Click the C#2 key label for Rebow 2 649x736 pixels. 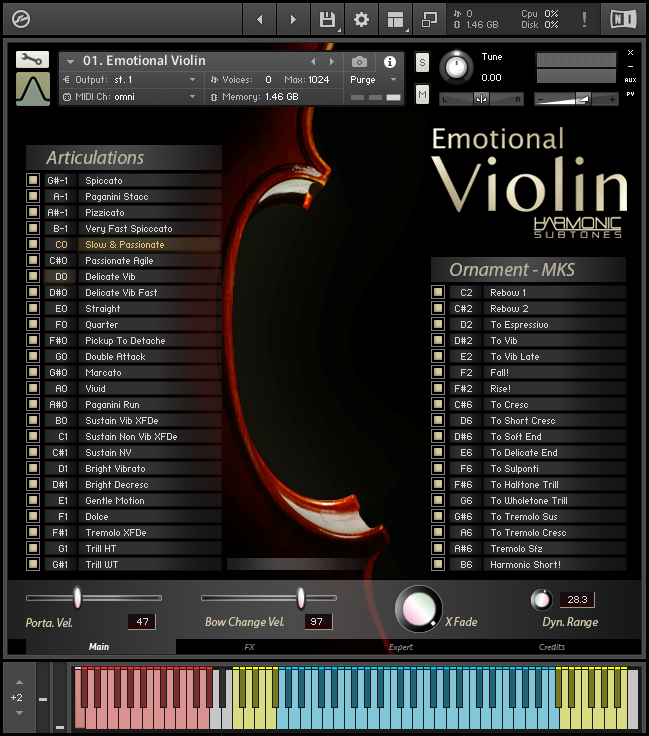click(464, 308)
